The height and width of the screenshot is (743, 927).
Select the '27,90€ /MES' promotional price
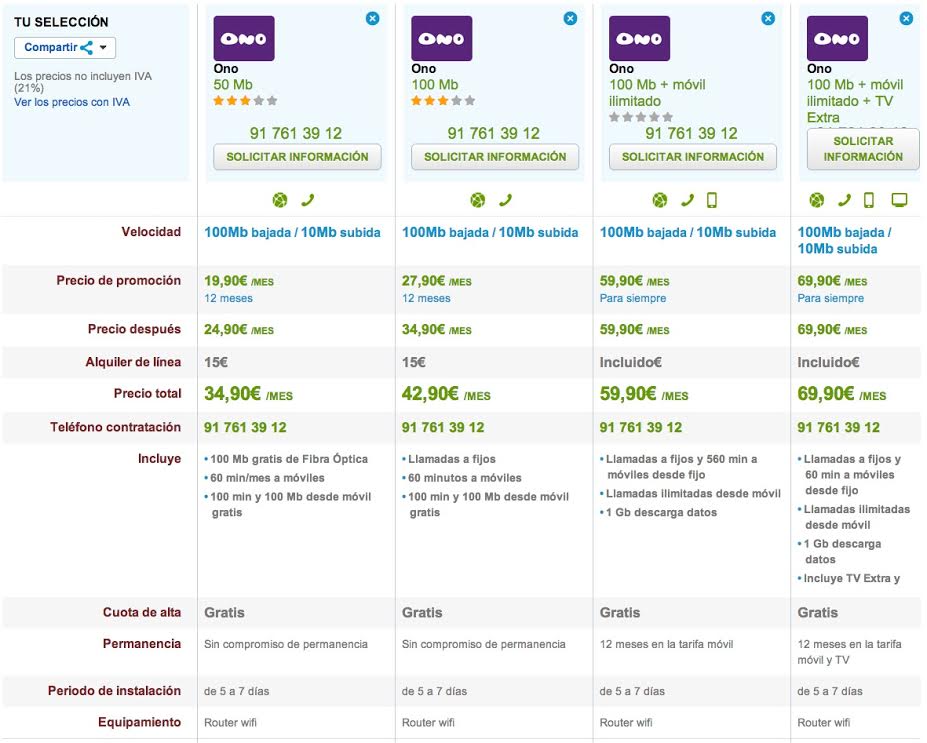pyautogui.click(x=437, y=281)
